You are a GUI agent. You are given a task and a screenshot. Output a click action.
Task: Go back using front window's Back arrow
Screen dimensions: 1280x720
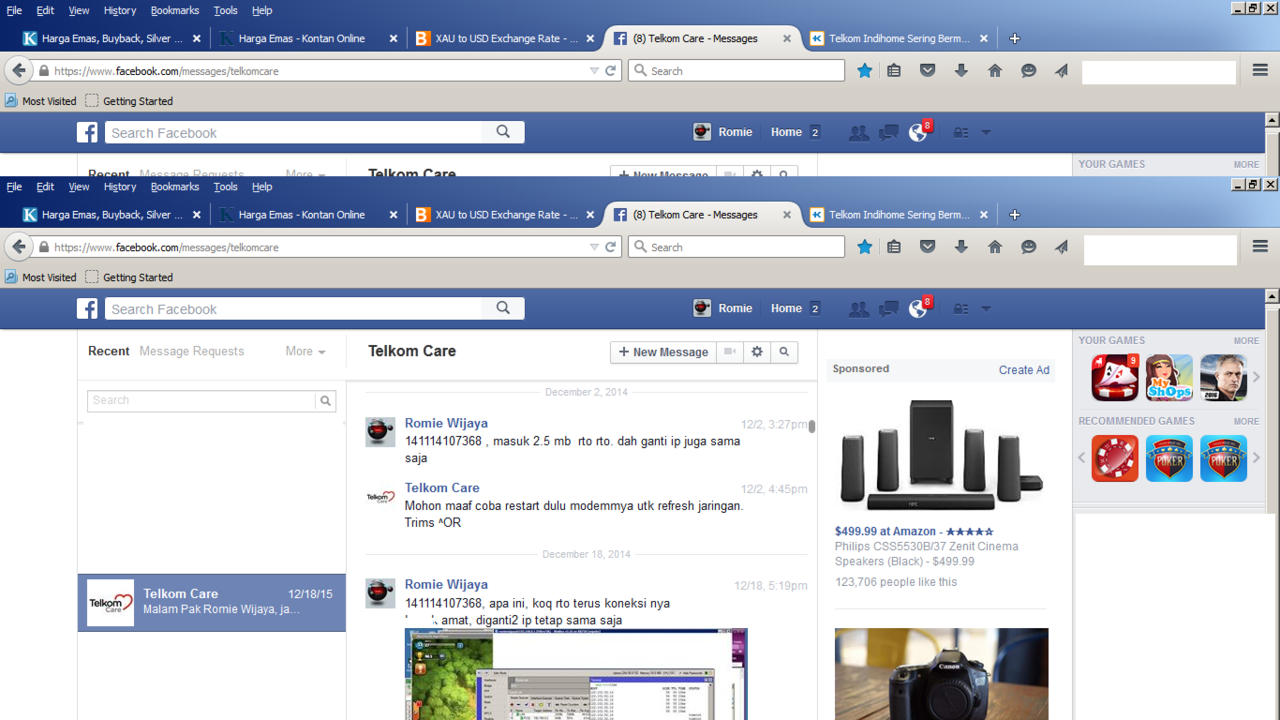pos(19,247)
